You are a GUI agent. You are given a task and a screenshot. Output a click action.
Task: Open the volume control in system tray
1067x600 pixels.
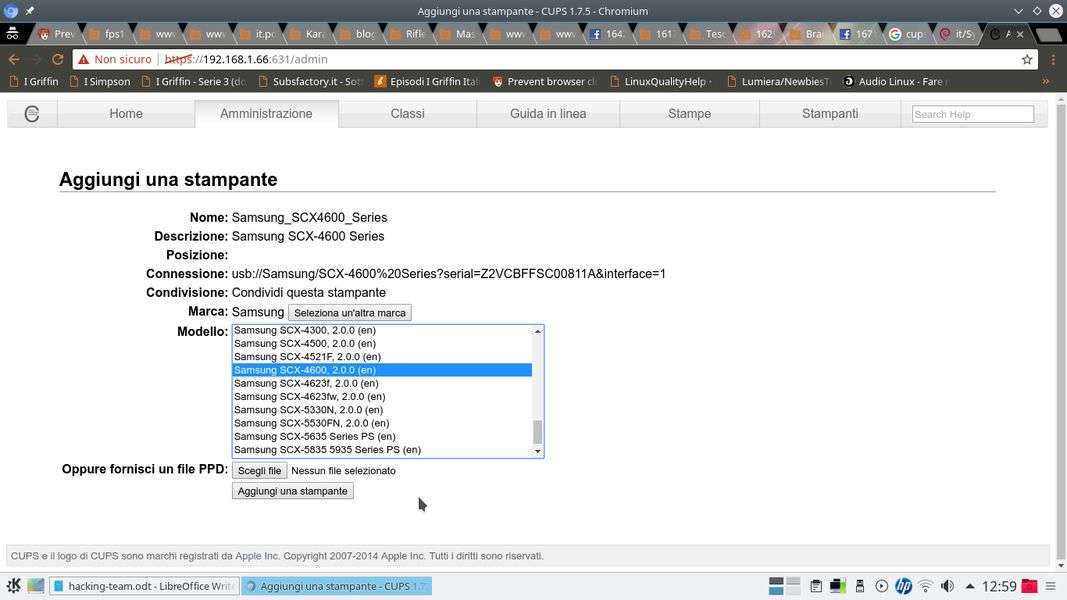coord(947,586)
